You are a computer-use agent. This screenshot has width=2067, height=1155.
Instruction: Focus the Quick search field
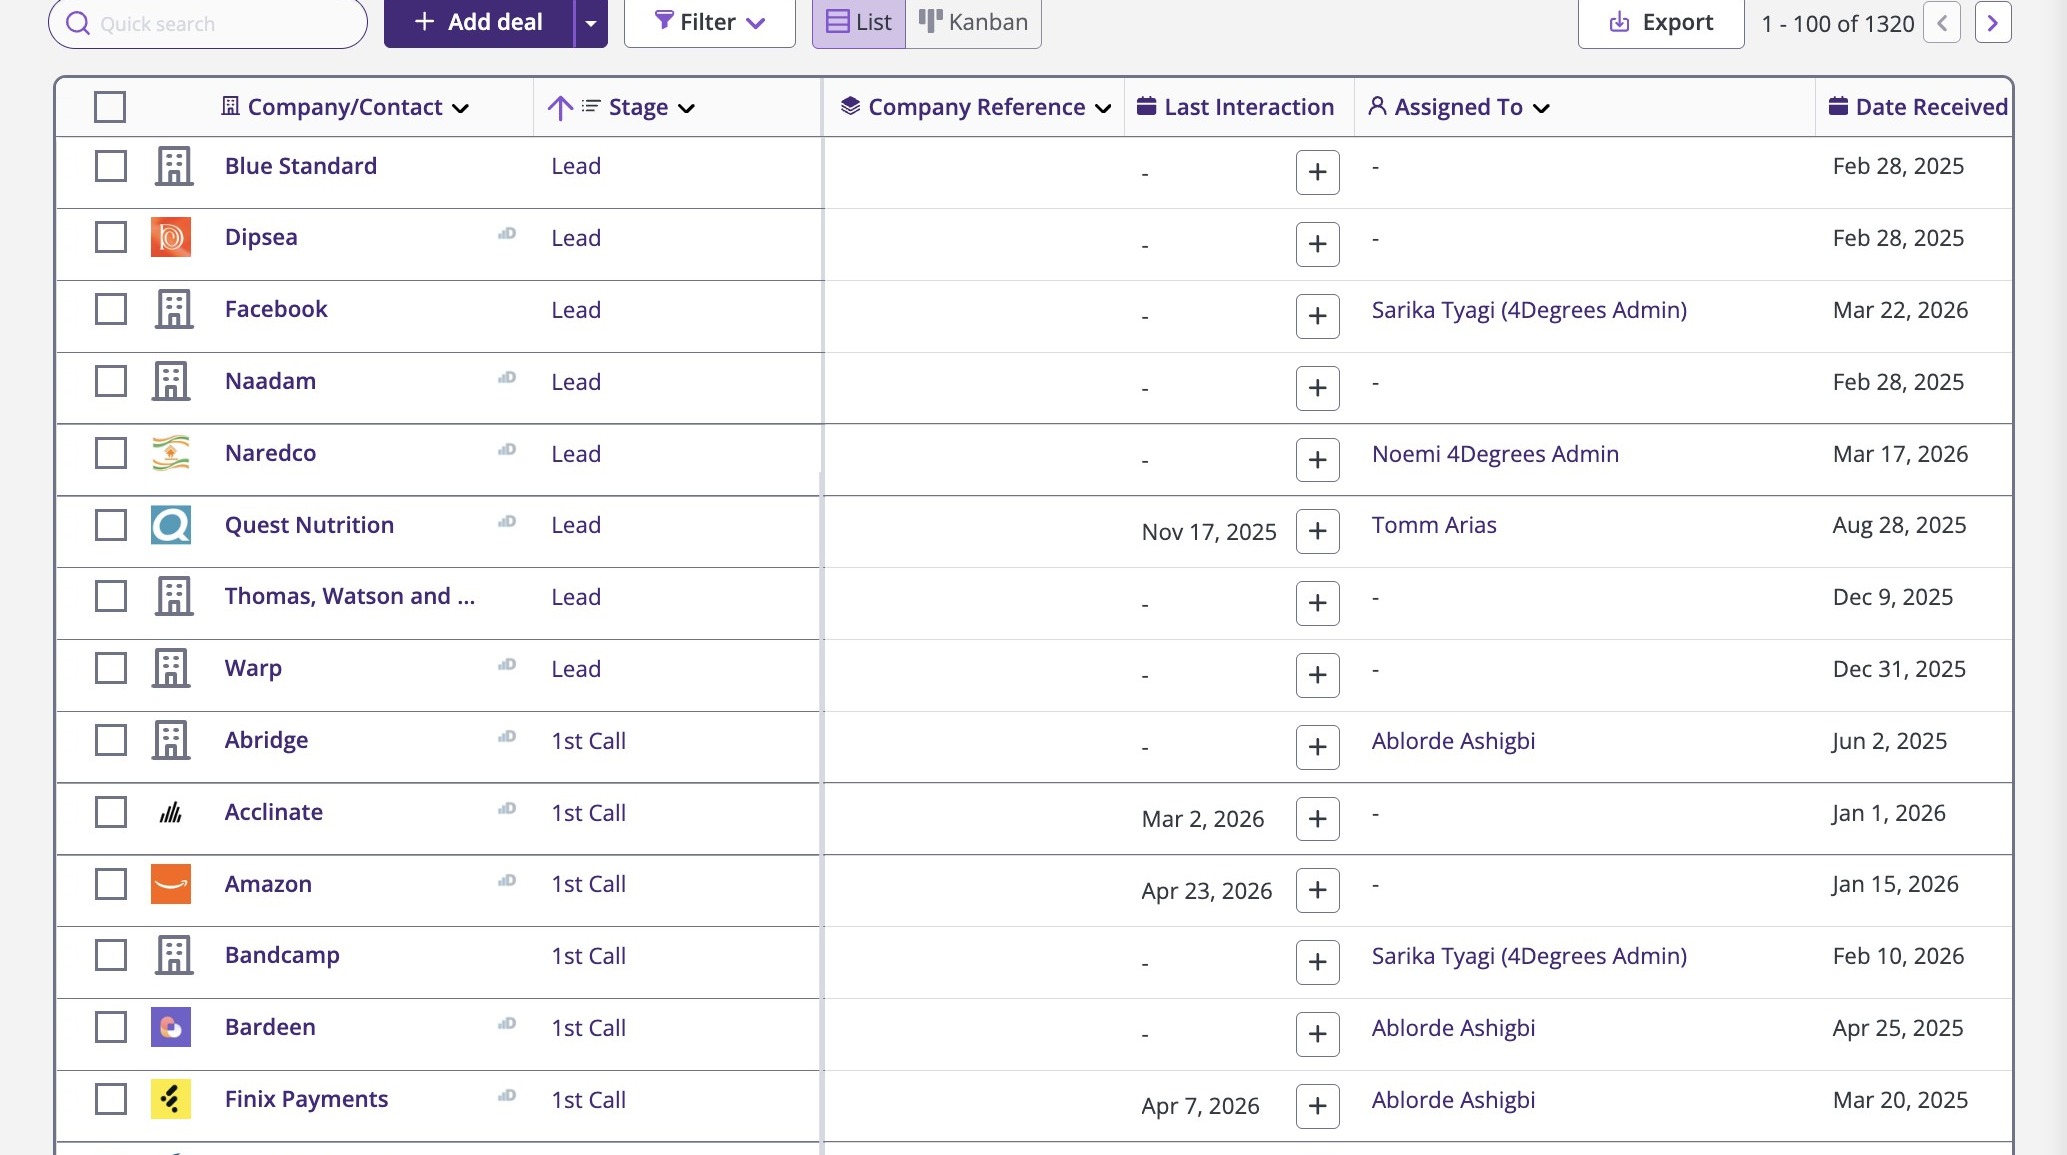coord(220,24)
